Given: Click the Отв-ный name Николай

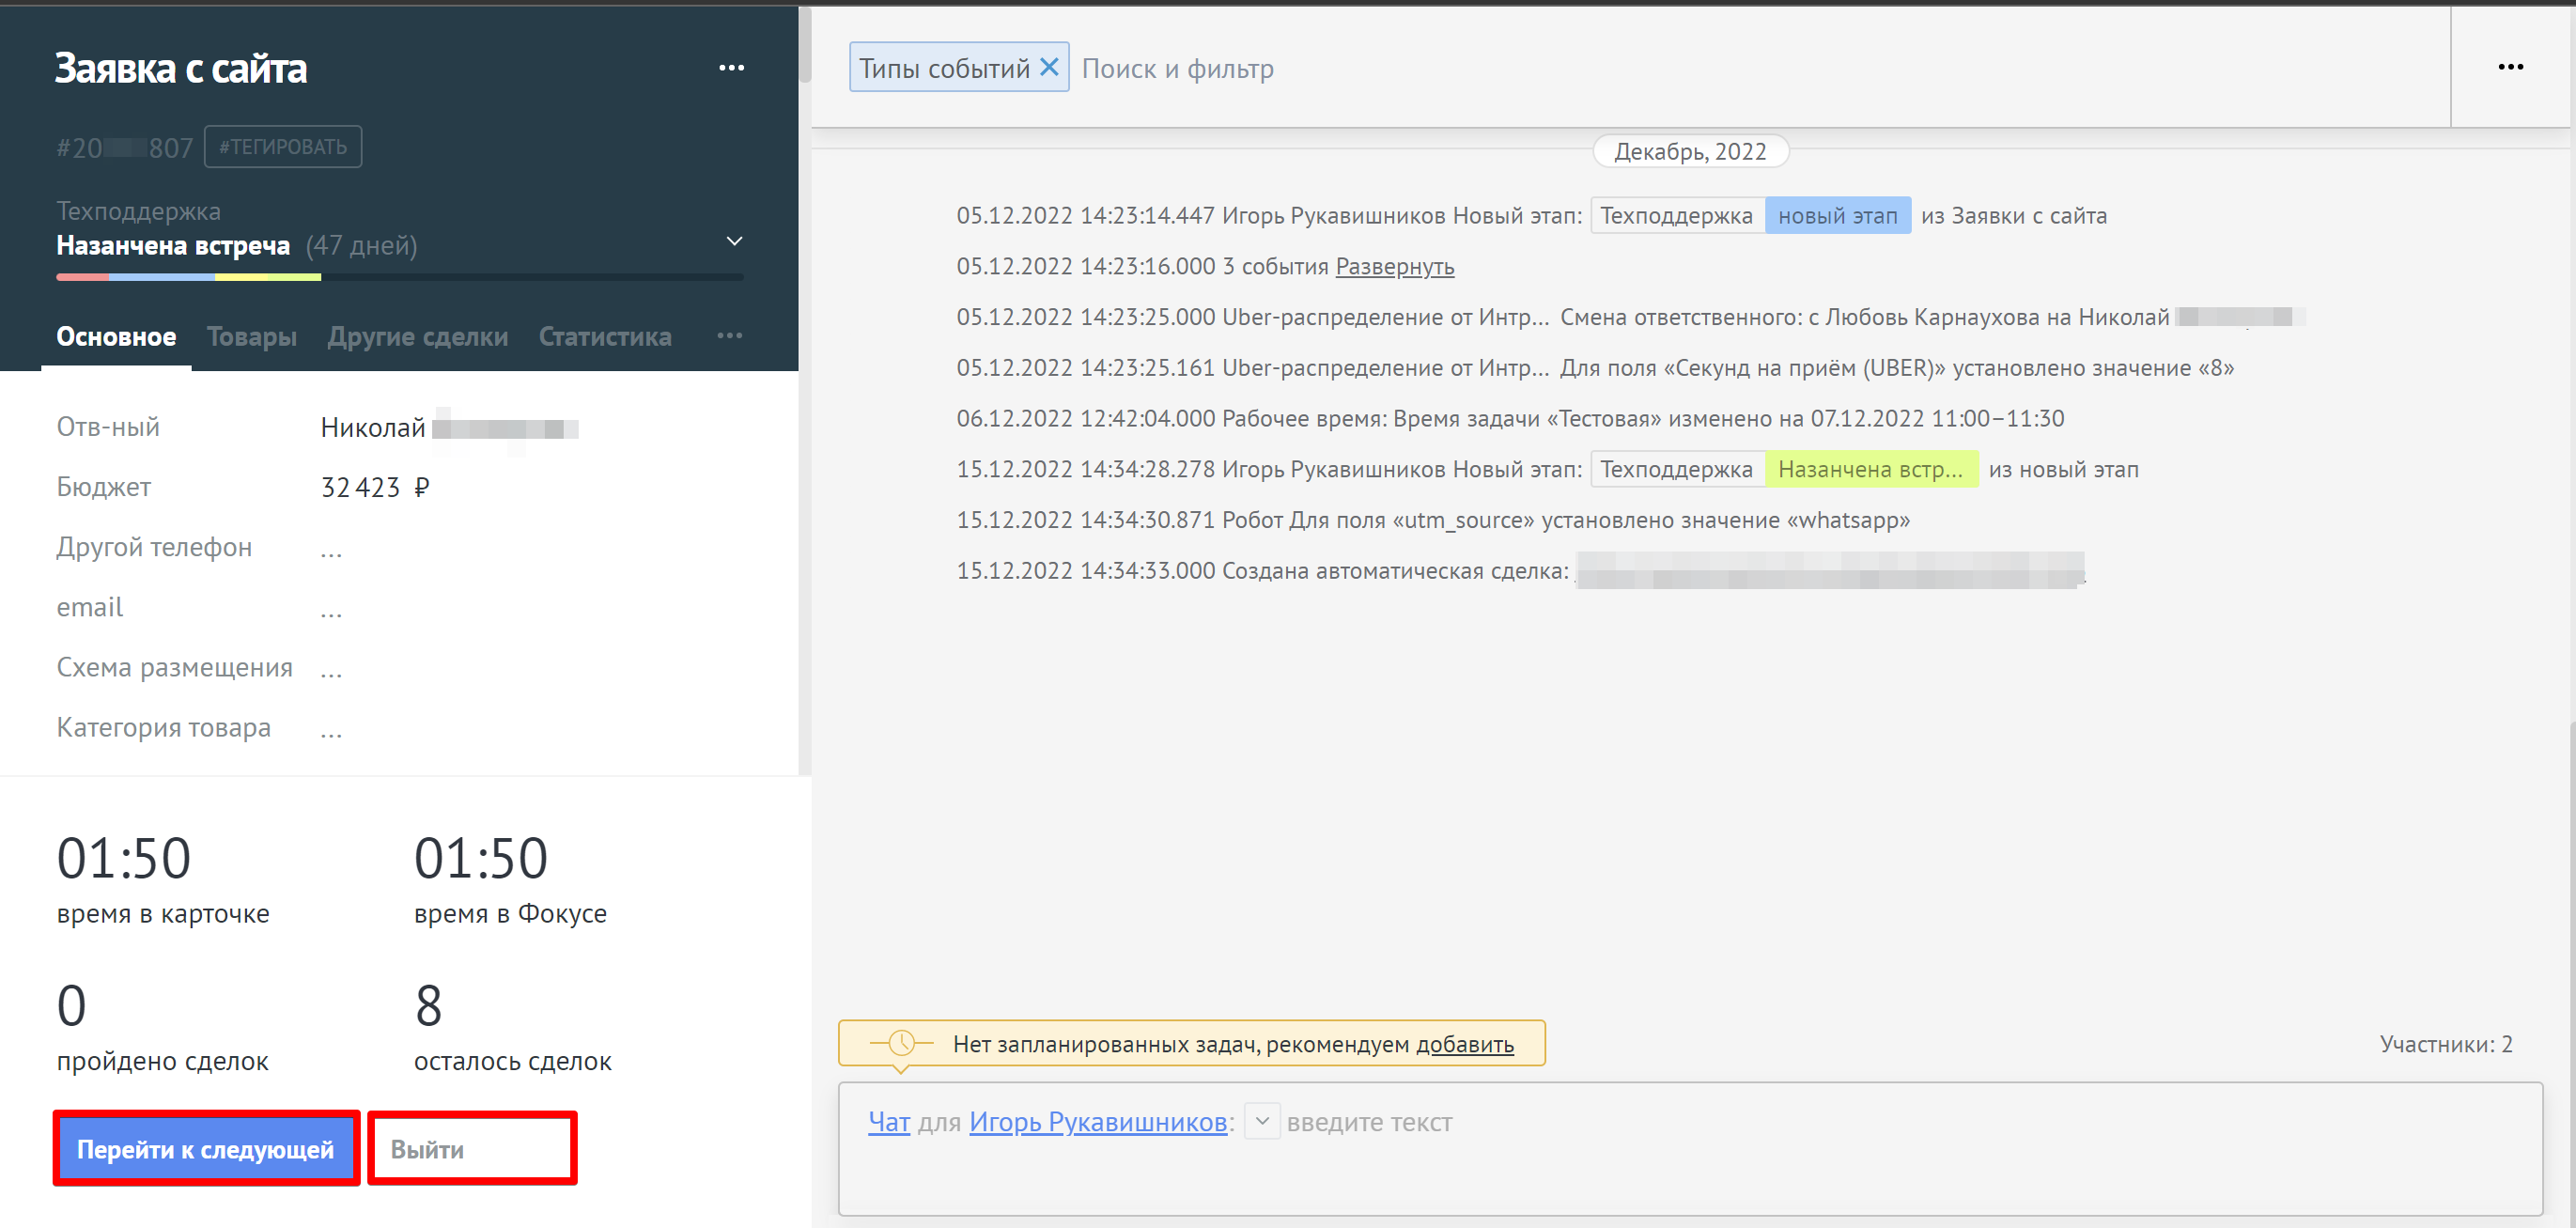Looking at the screenshot, I should tap(373, 428).
